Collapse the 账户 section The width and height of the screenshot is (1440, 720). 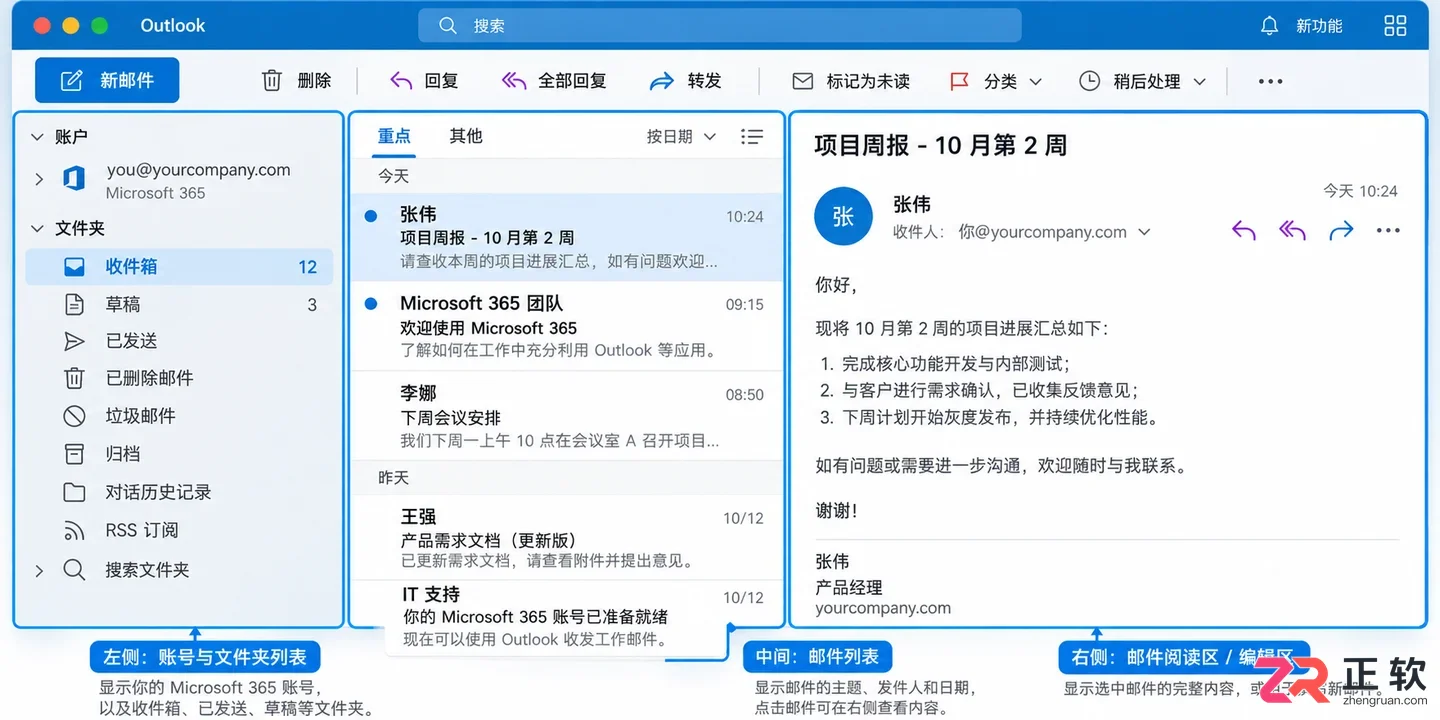(38, 137)
